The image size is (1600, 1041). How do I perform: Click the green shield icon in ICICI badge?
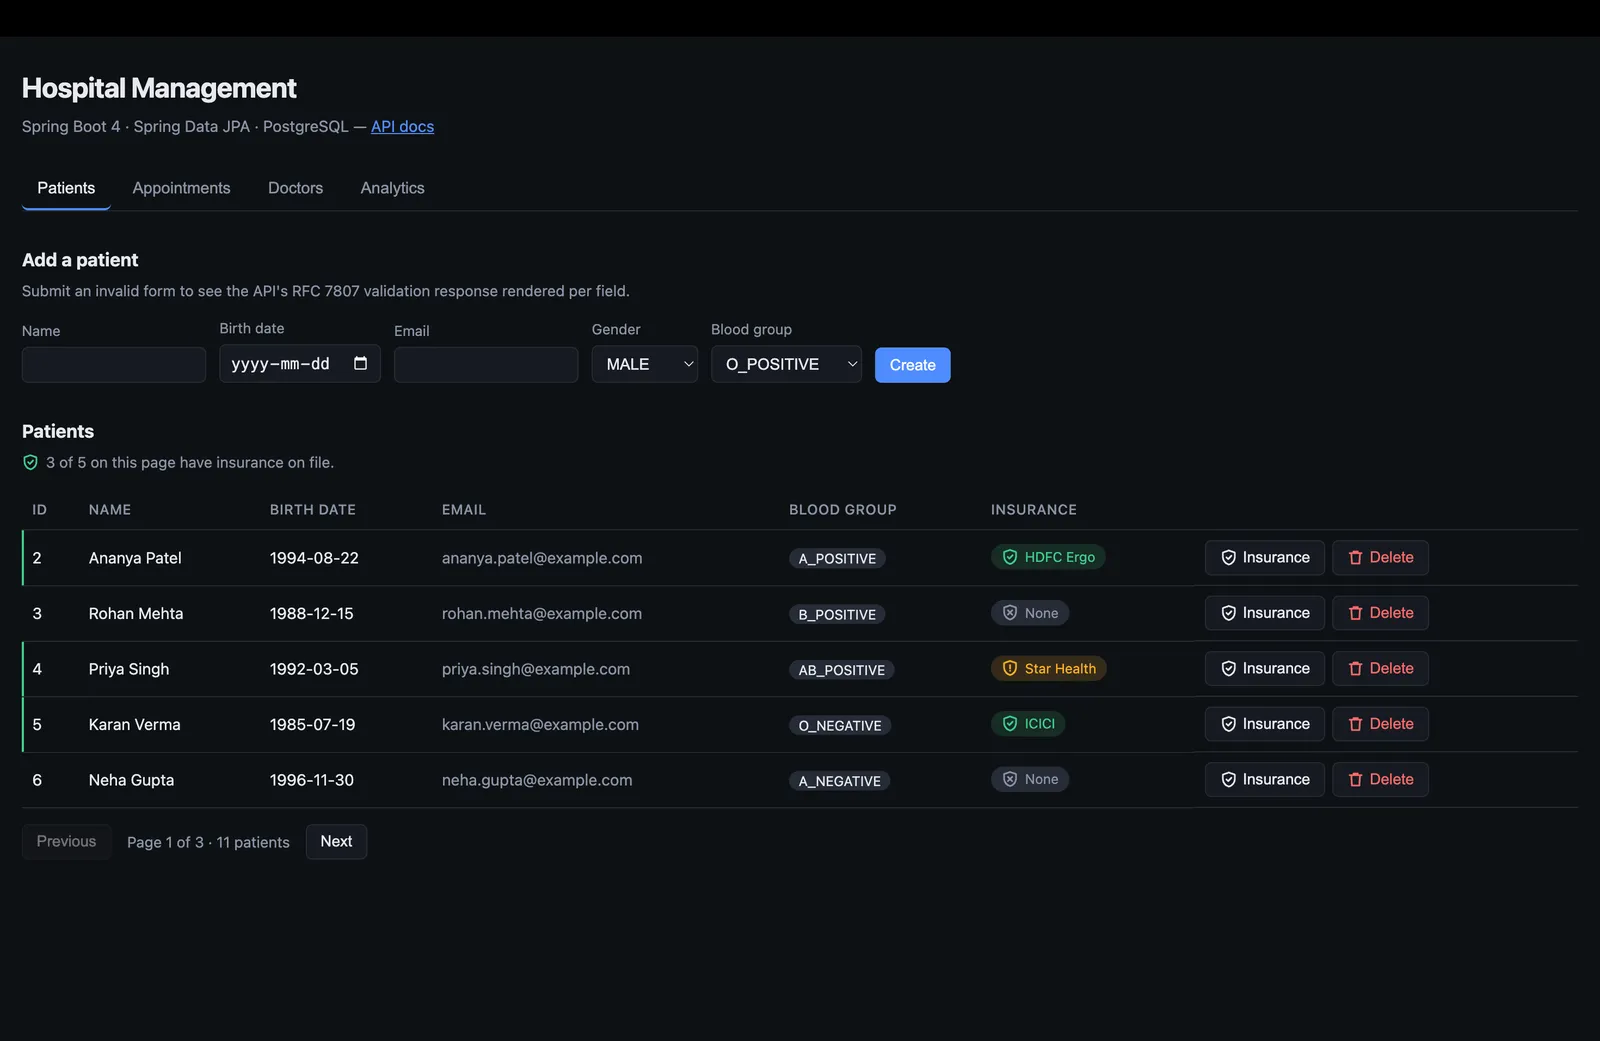pyautogui.click(x=1010, y=724)
